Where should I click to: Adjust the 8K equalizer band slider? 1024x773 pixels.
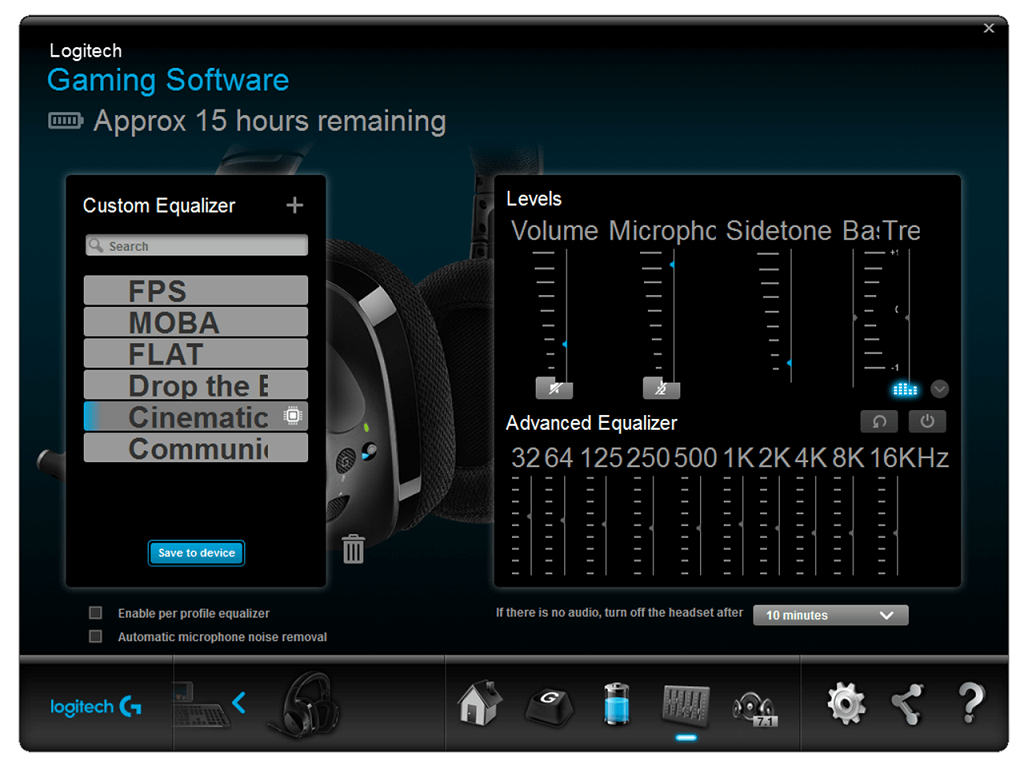point(852,533)
